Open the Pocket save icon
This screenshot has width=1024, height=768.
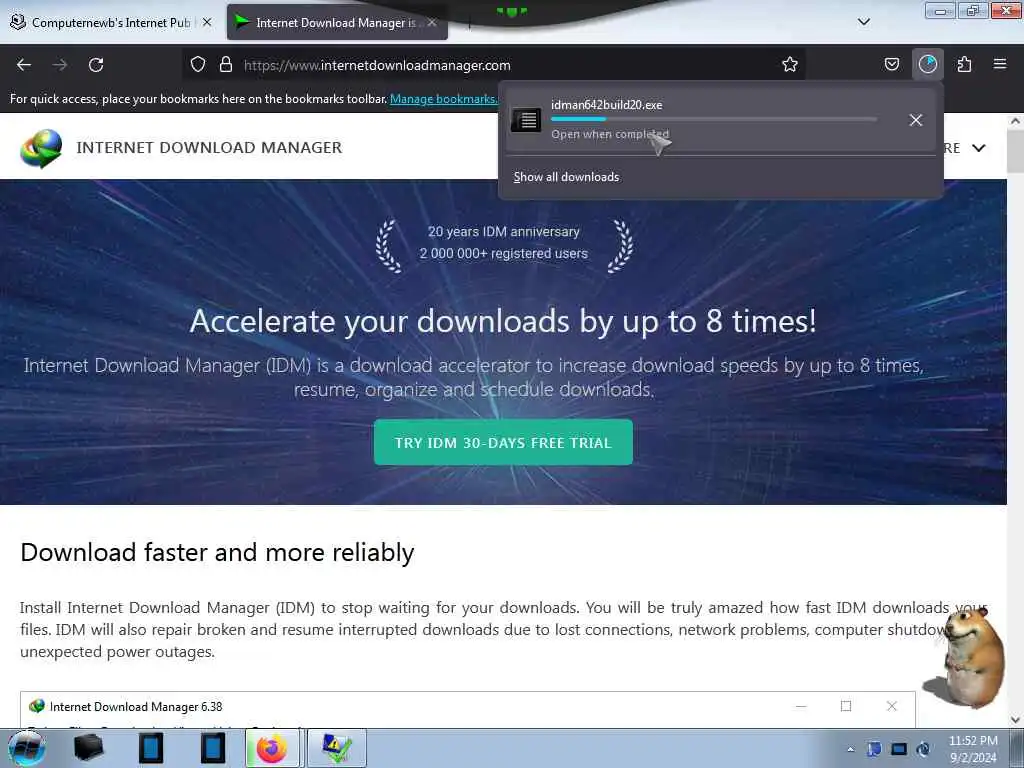point(891,64)
